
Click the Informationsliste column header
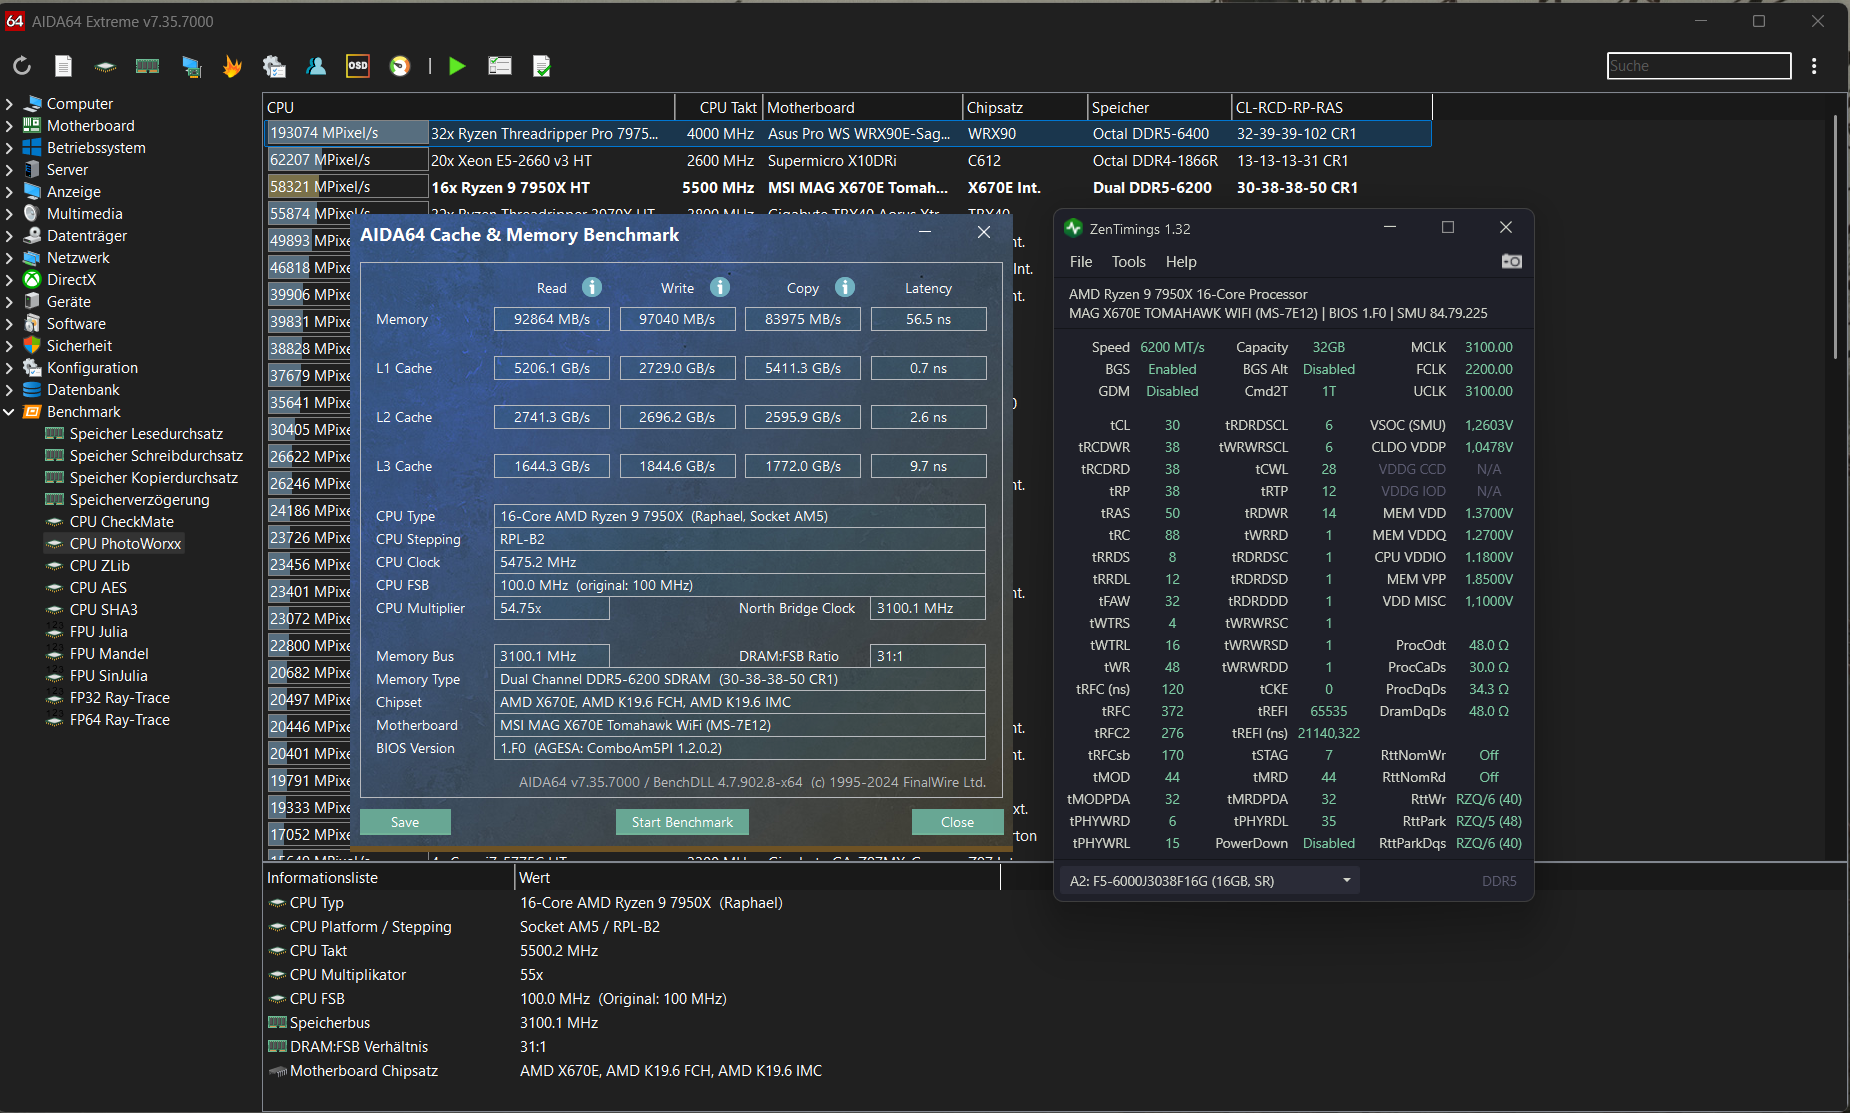(389, 877)
